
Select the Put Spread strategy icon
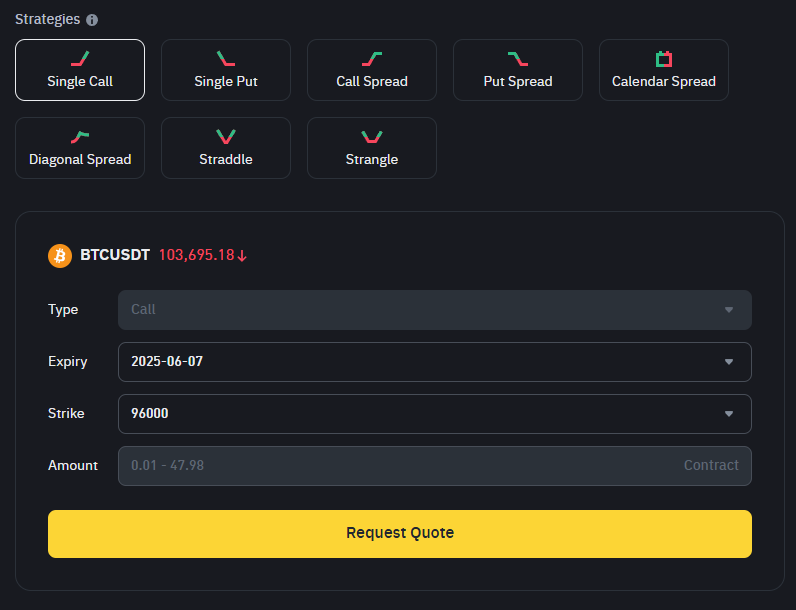pos(518,59)
